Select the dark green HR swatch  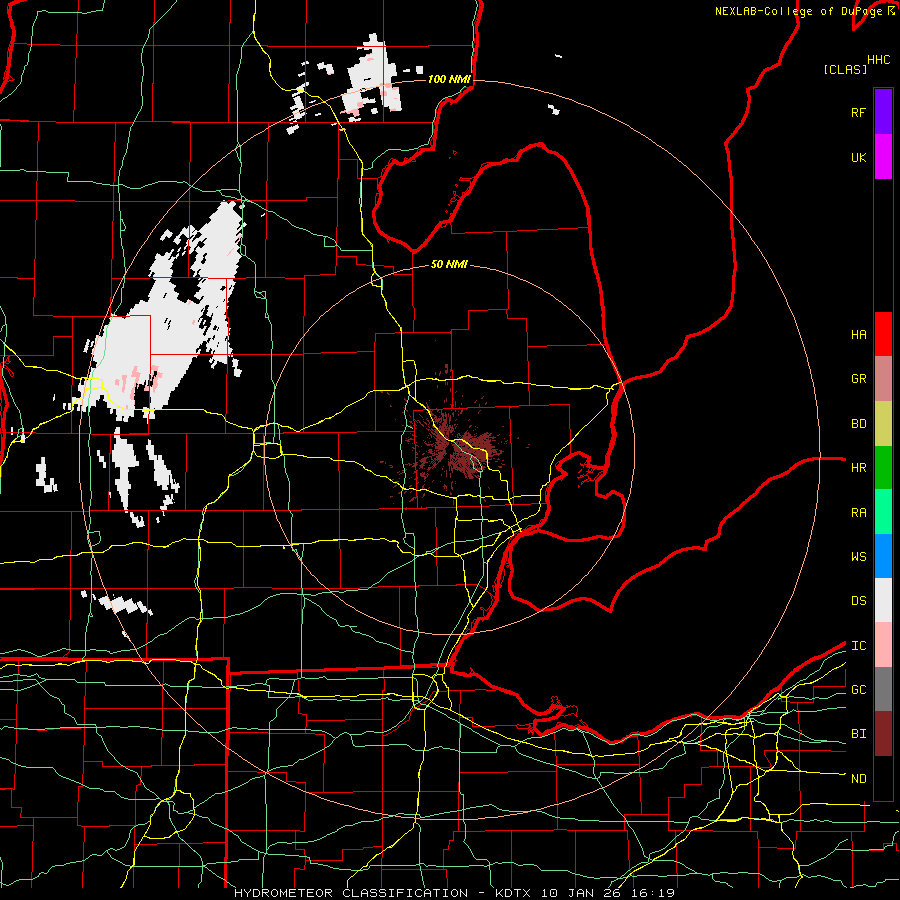click(883, 467)
